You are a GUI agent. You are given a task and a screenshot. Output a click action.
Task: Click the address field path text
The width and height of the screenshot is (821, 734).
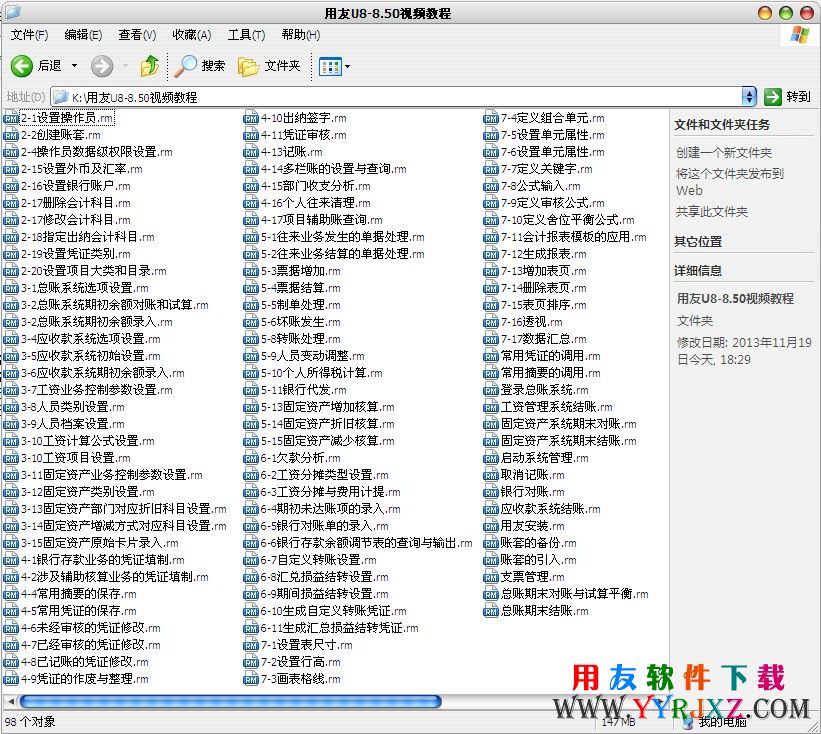135,97
